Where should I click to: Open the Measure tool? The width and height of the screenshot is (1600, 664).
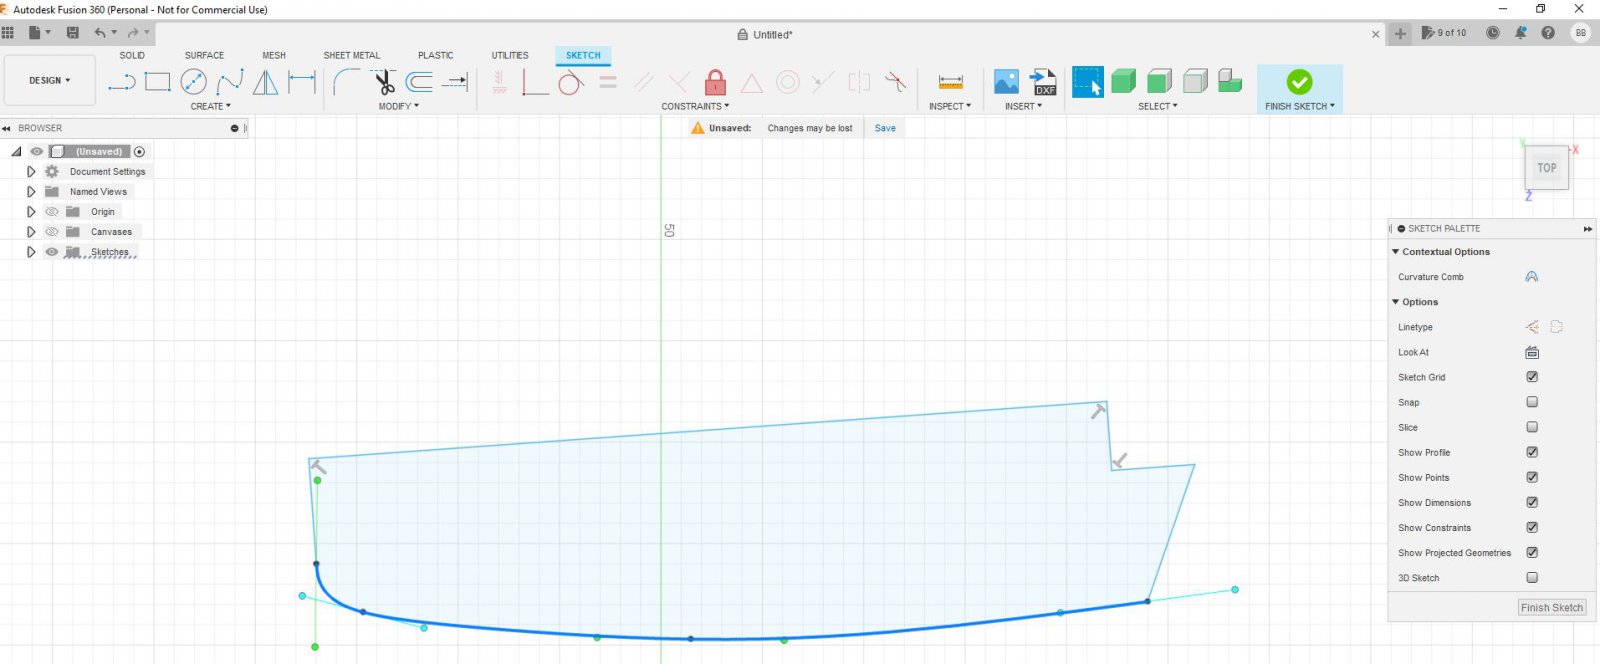(x=951, y=82)
